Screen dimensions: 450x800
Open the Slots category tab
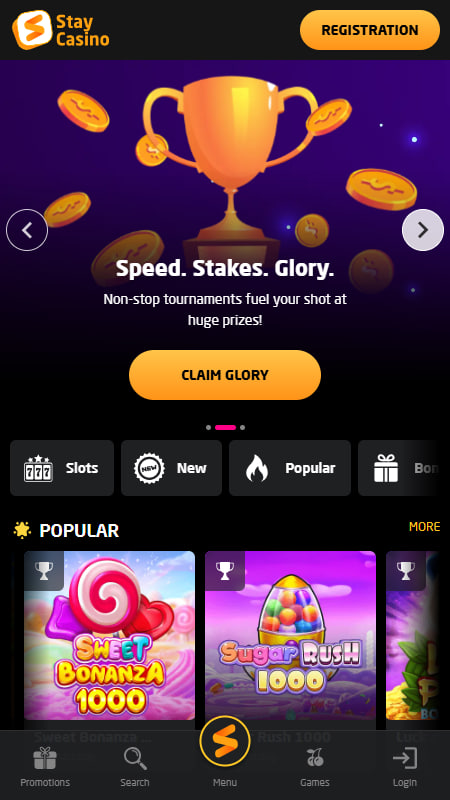coord(62,468)
